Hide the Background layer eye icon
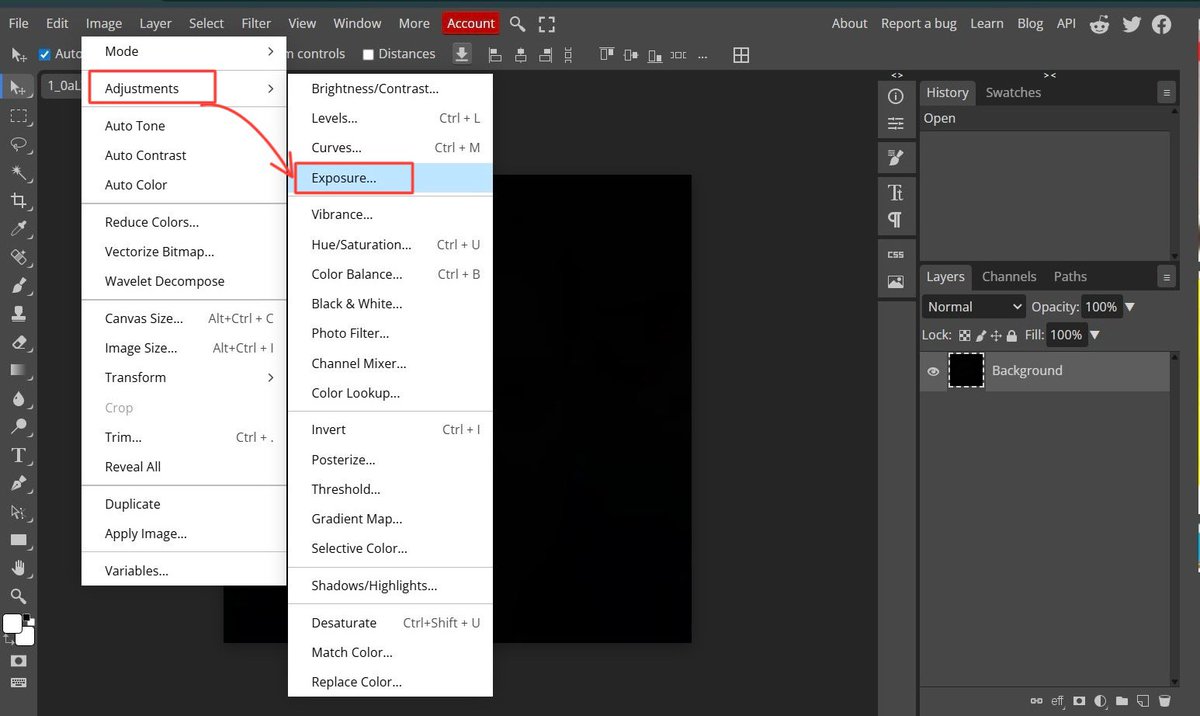Screen dimensions: 1200x716 [x=933, y=371]
